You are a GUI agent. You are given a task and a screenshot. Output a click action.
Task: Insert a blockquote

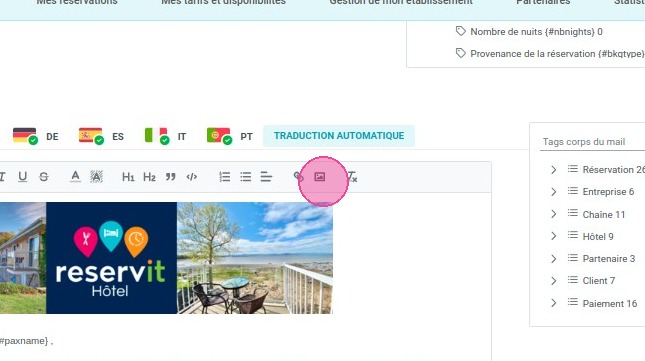click(170, 177)
